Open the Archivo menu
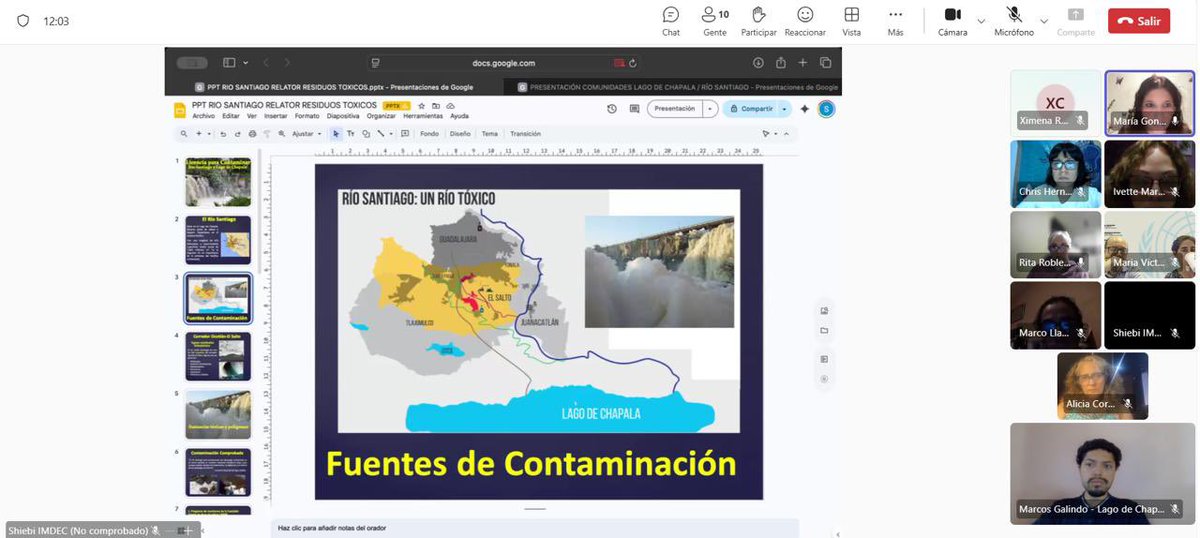Image resolution: width=1200 pixels, height=538 pixels. tap(203, 116)
